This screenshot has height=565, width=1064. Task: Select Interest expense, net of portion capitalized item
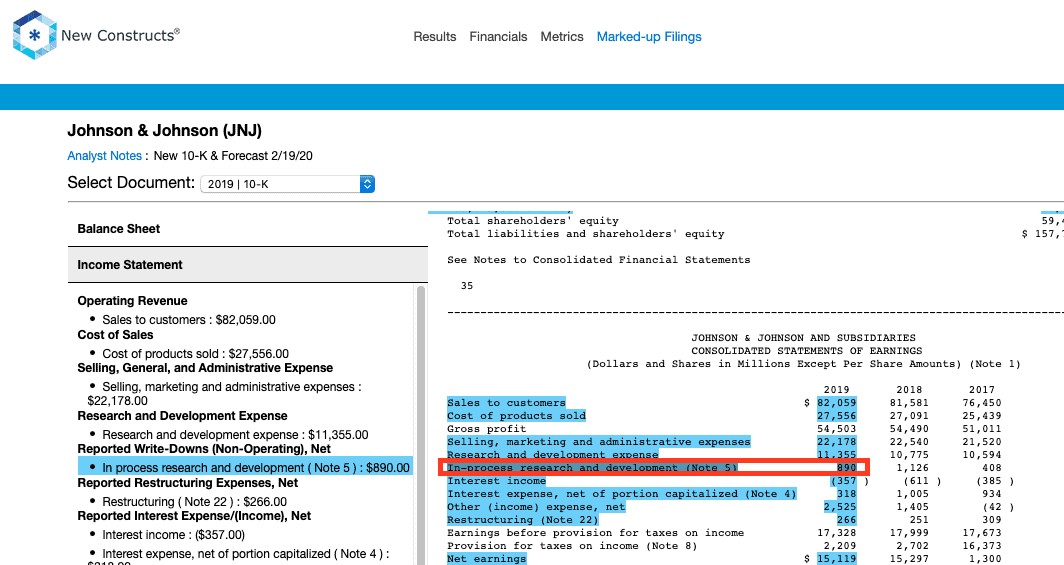(238, 558)
